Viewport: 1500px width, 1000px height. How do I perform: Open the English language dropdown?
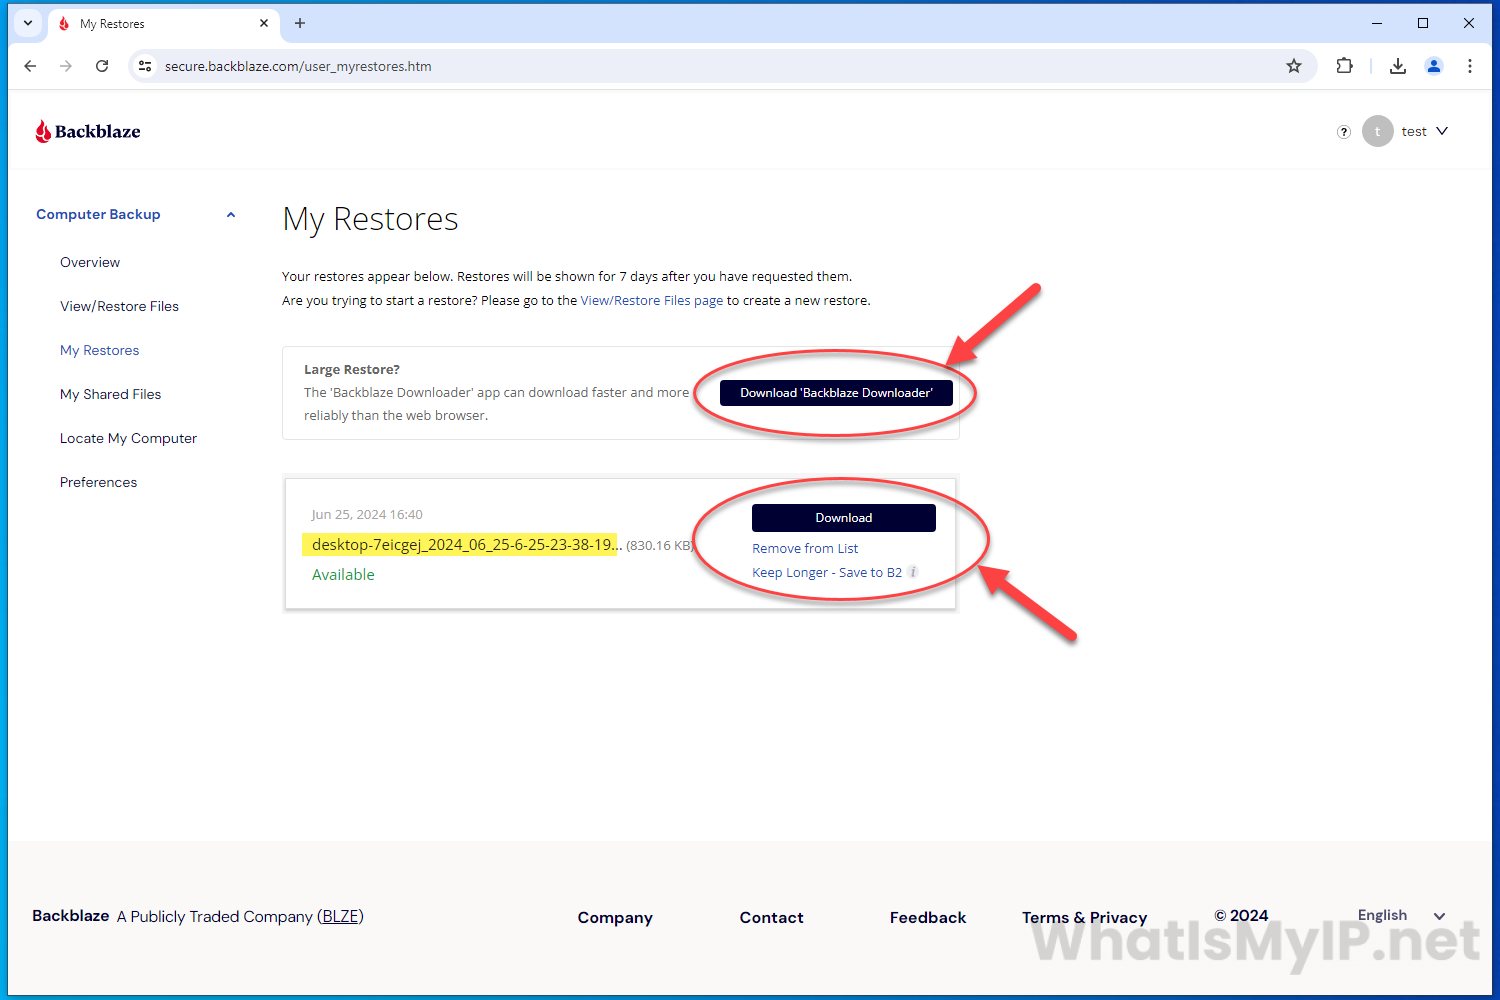coord(1401,915)
